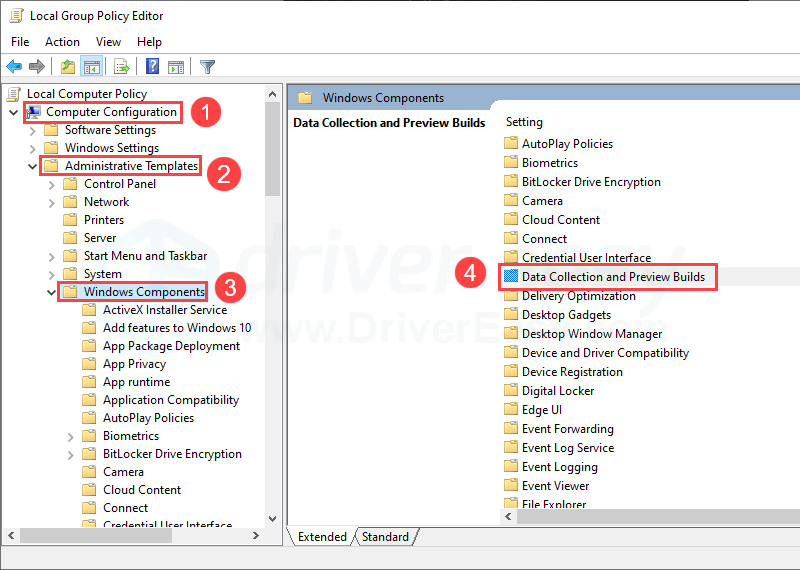Select AutoPlay Policies in the right pane

click(567, 144)
